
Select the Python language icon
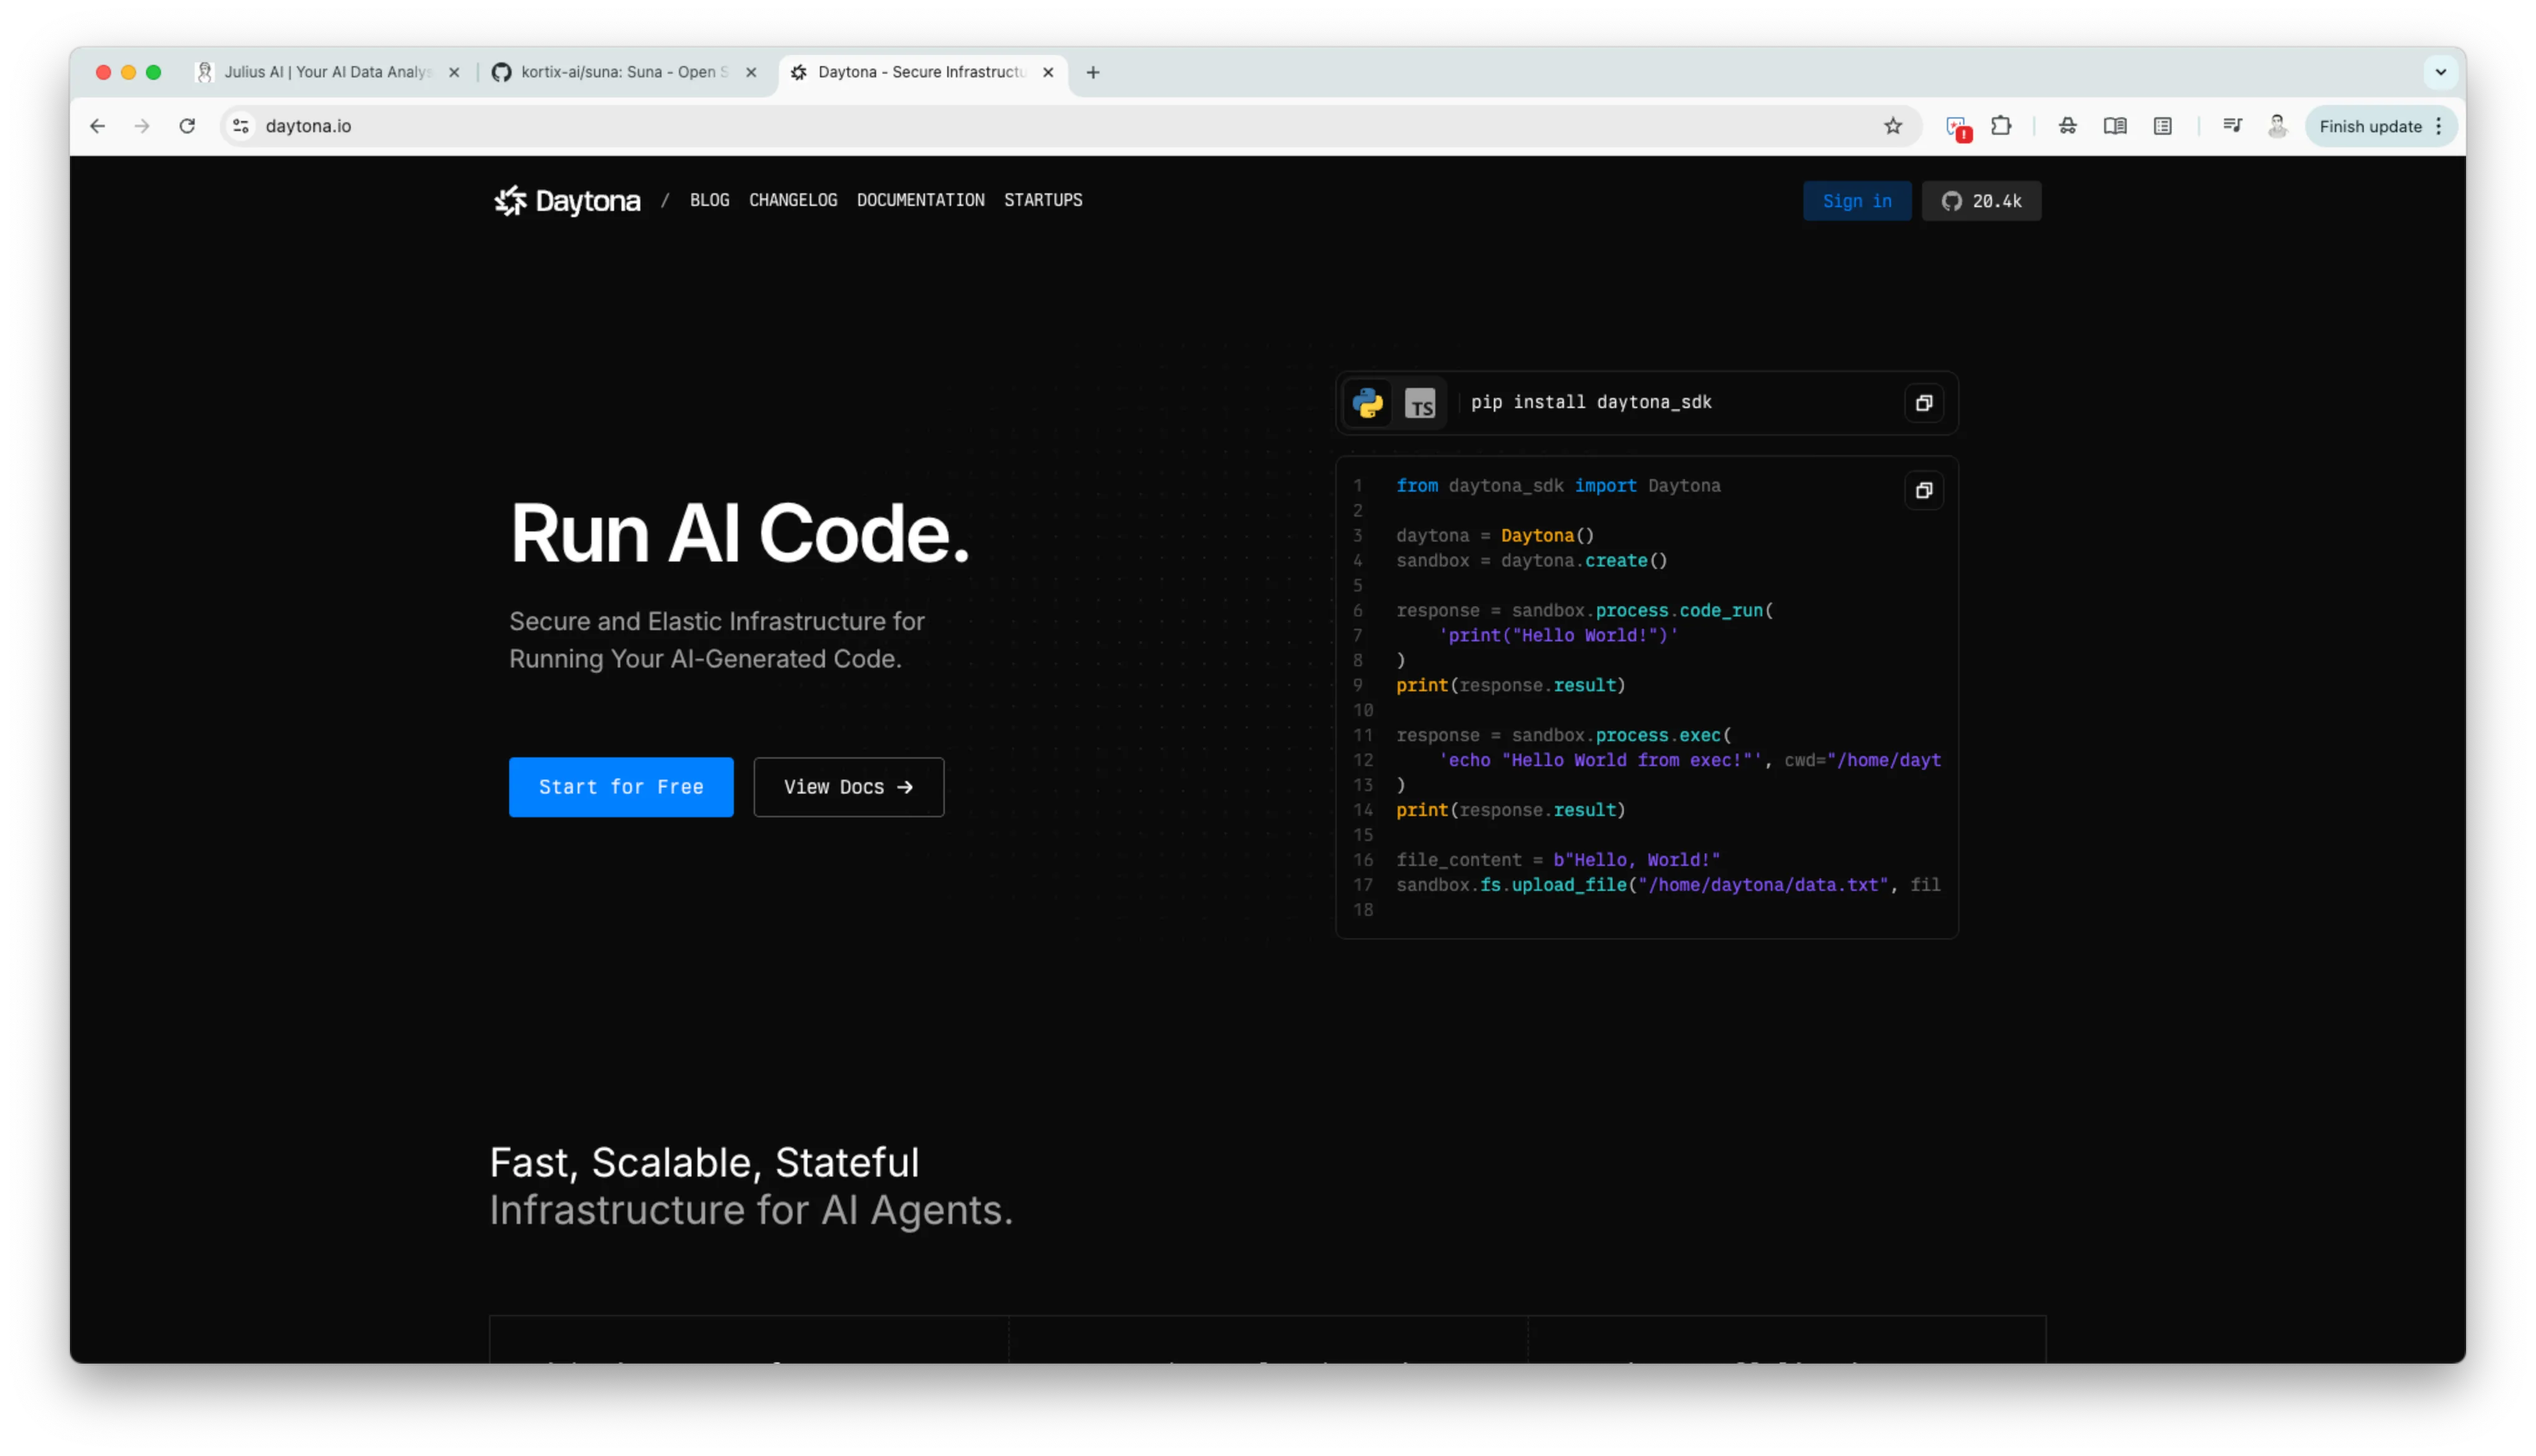point(1367,403)
